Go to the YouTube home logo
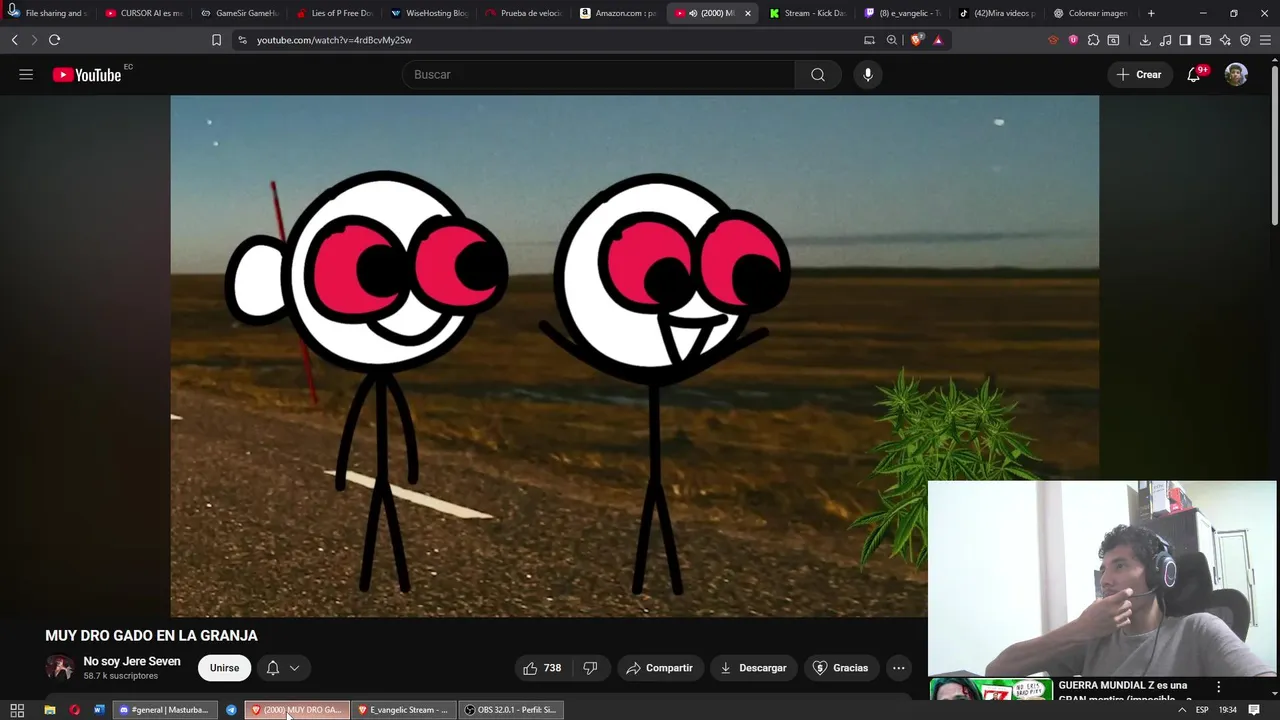1280x720 pixels. (87, 75)
